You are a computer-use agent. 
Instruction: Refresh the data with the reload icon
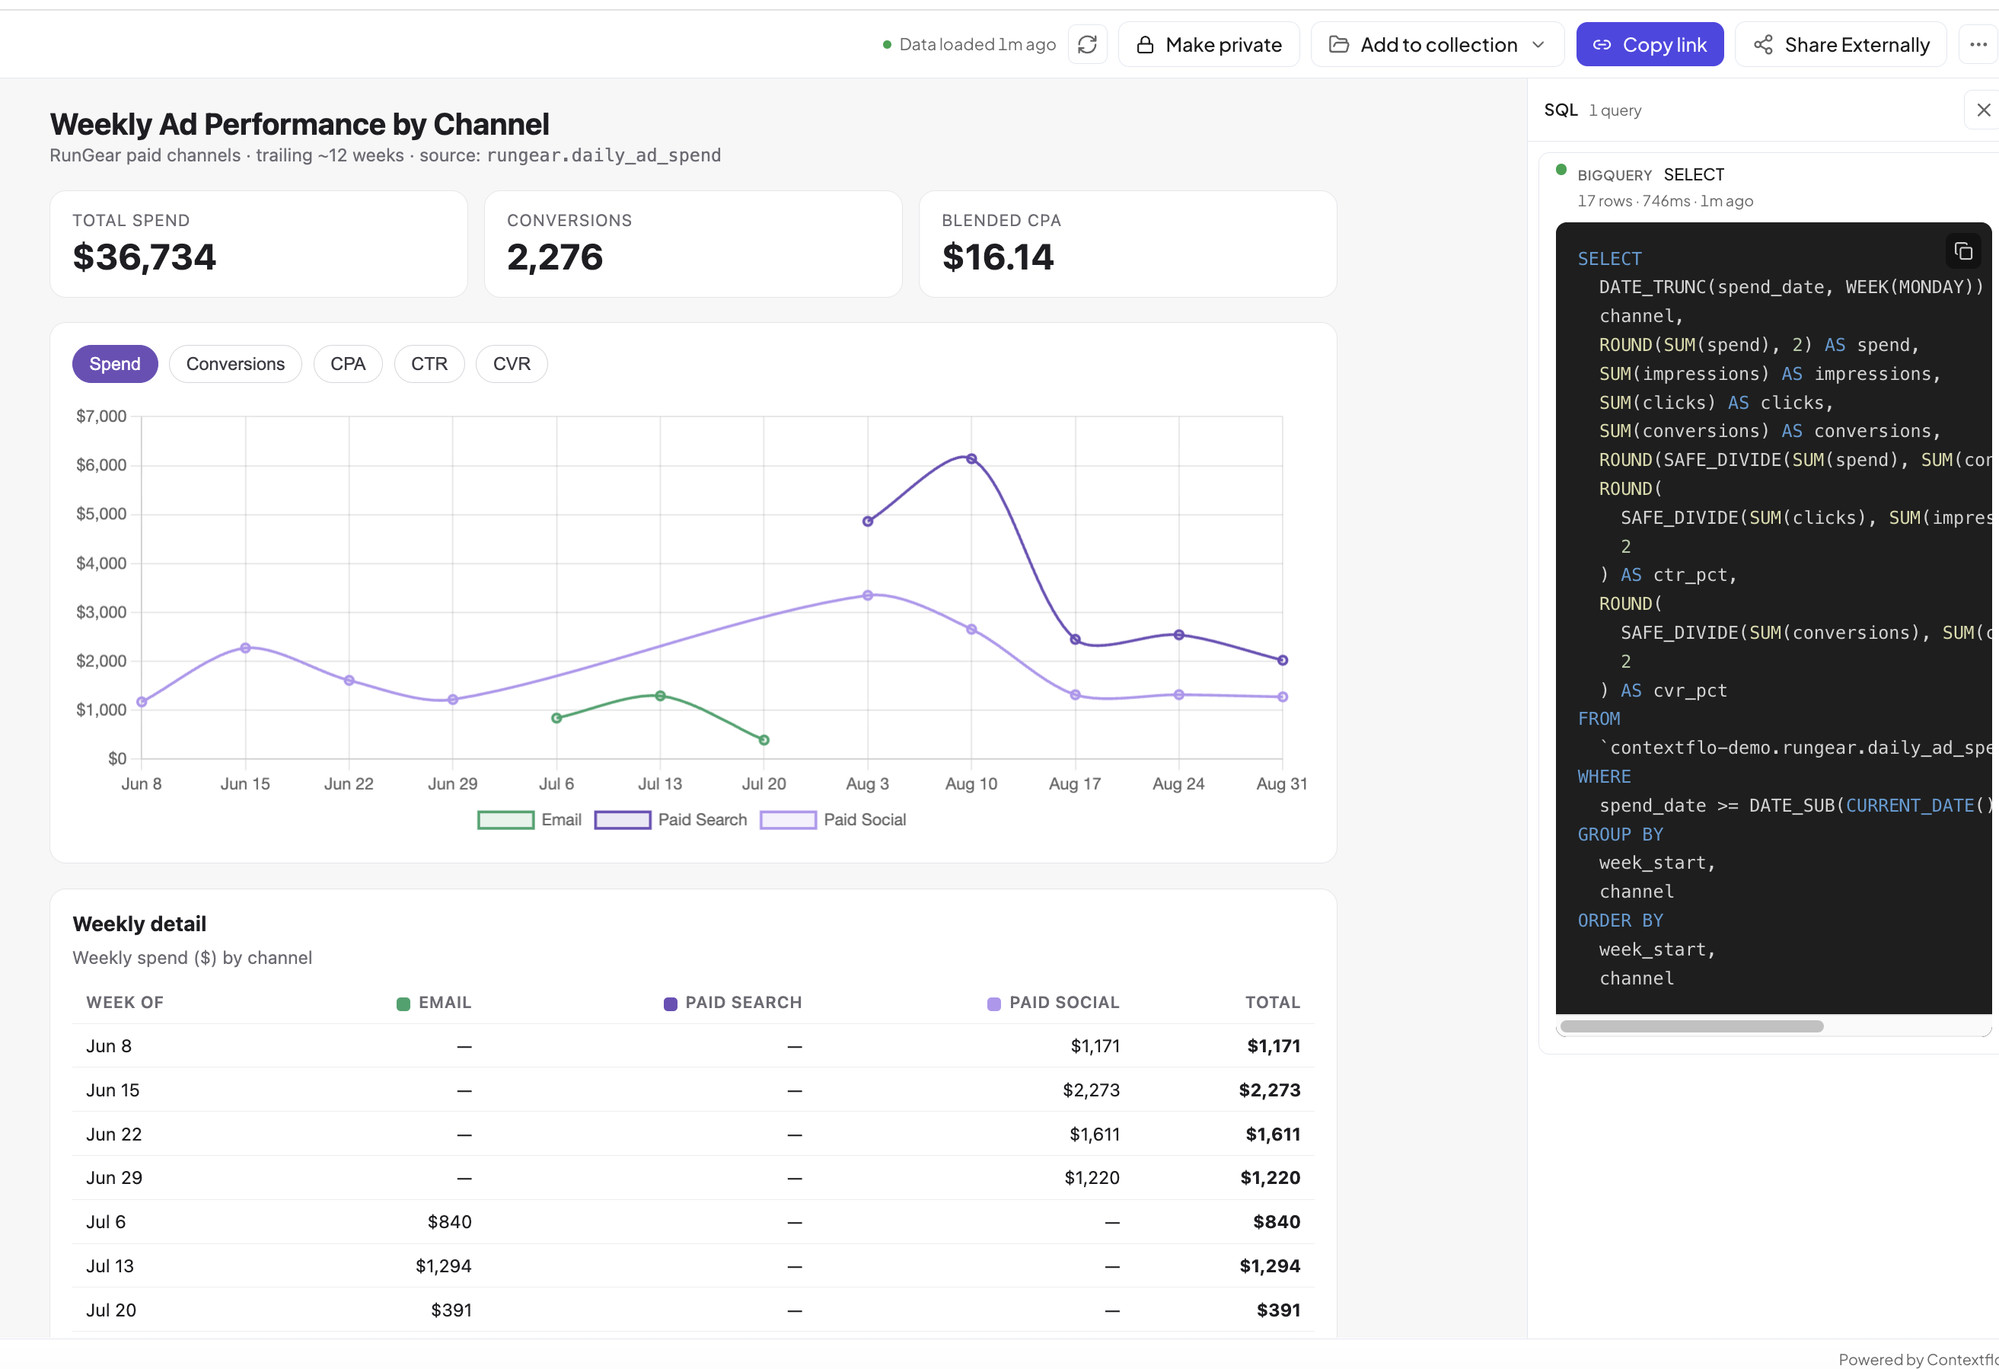click(1087, 44)
